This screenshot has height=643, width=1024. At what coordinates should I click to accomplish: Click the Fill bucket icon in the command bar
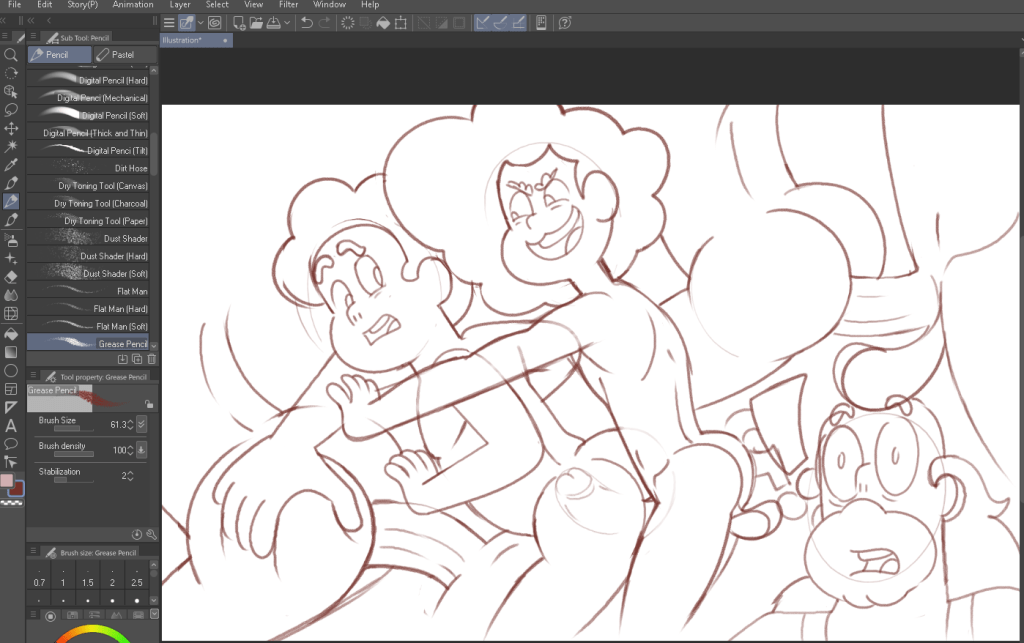tap(382, 22)
